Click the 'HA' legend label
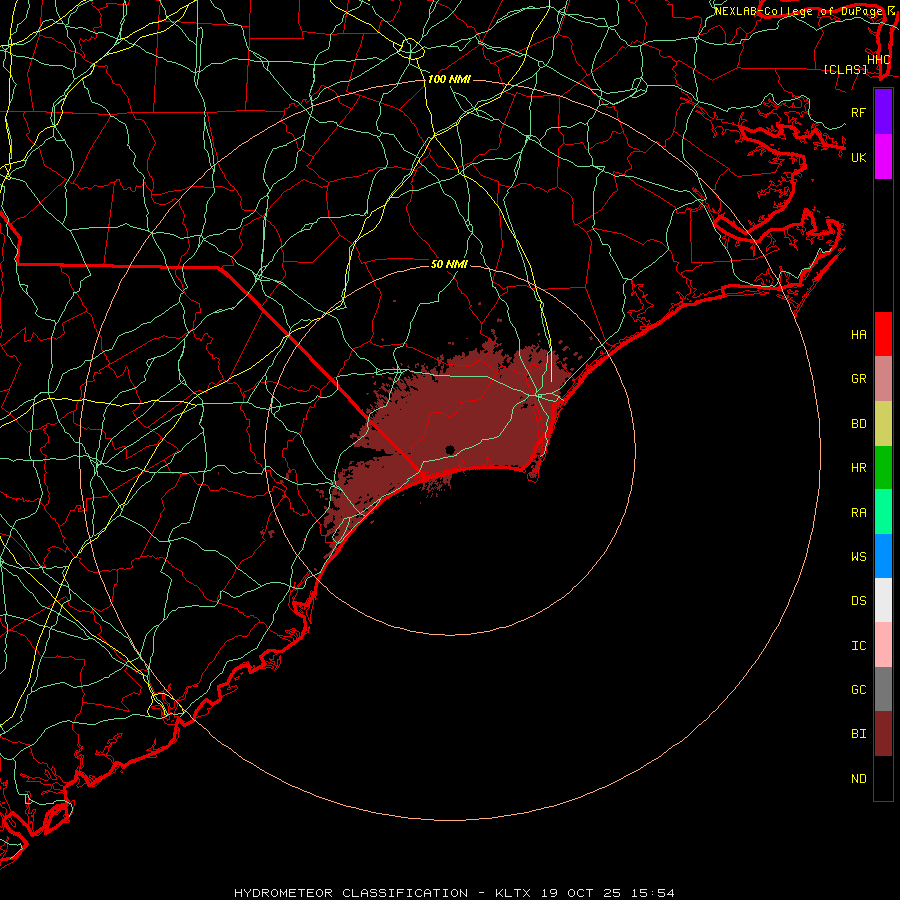Image resolution: width=900 pixels, height=900 pixels. (x=859, y=334)
